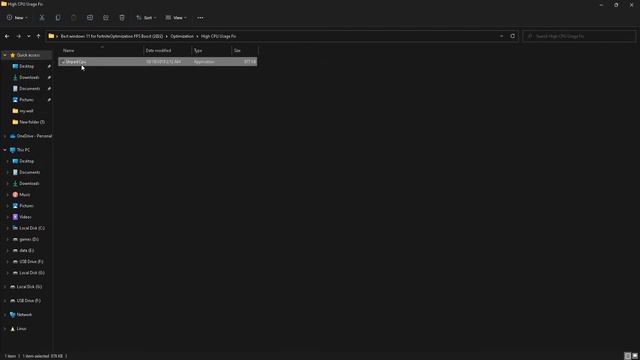Sort by the Type column header
The height and width of the screenshot is (360, 640).
pos(211,51)
